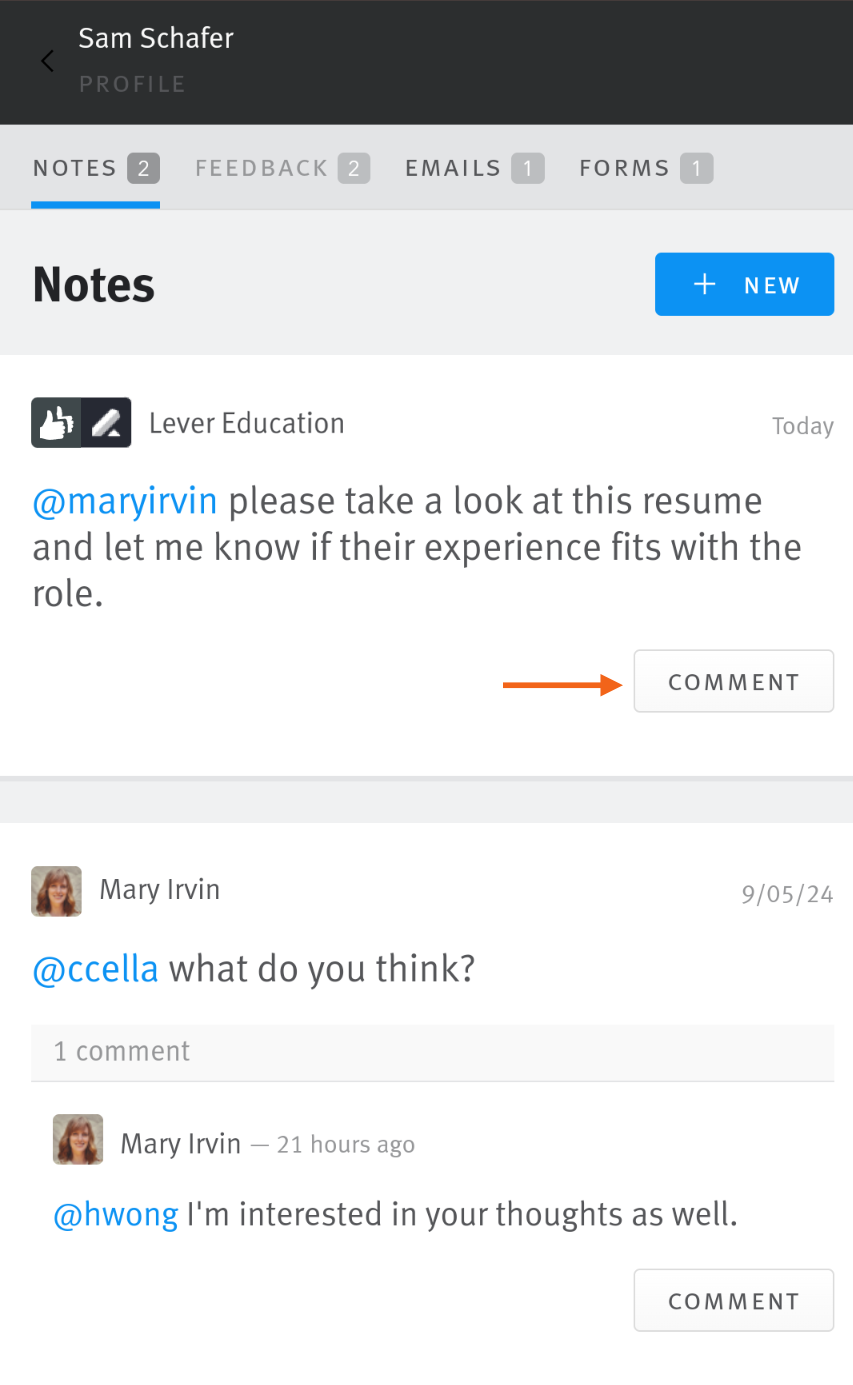Viewport: 853px width, 1385px height.
Task: Click the Sam Schafer profile title
Action: click(156, 38)
